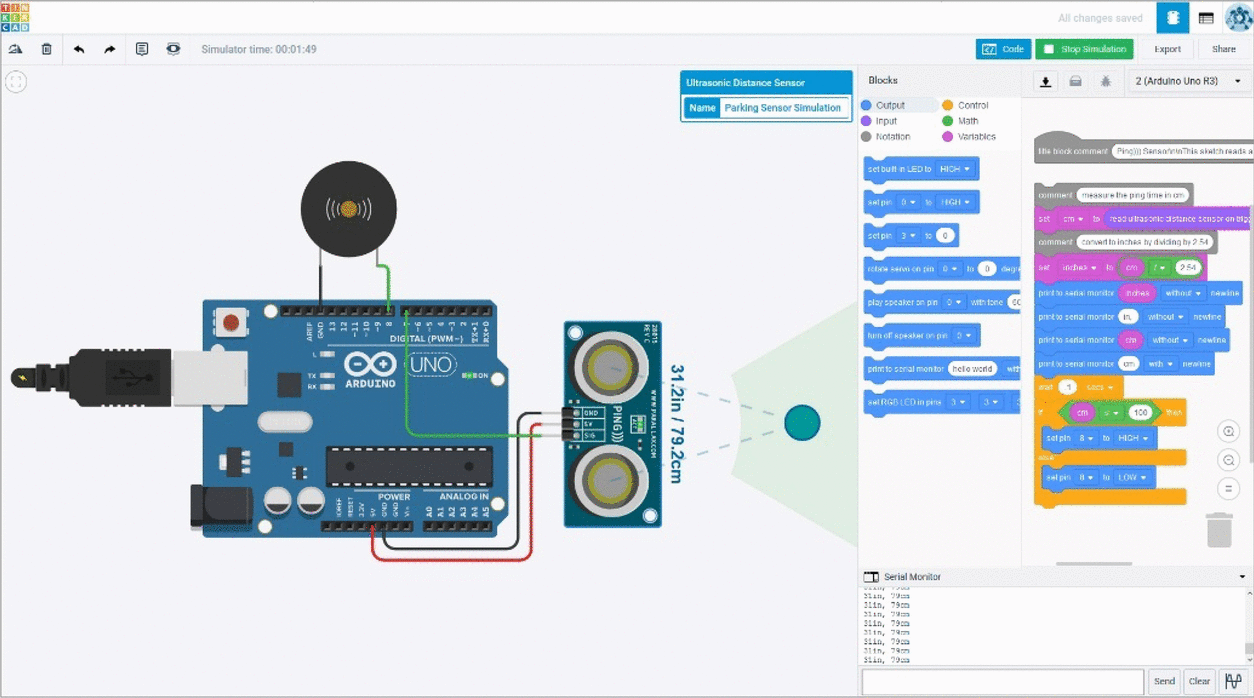1254x698 pixels.
Task: Open the Code editor panel
Action: [1003, 49]
